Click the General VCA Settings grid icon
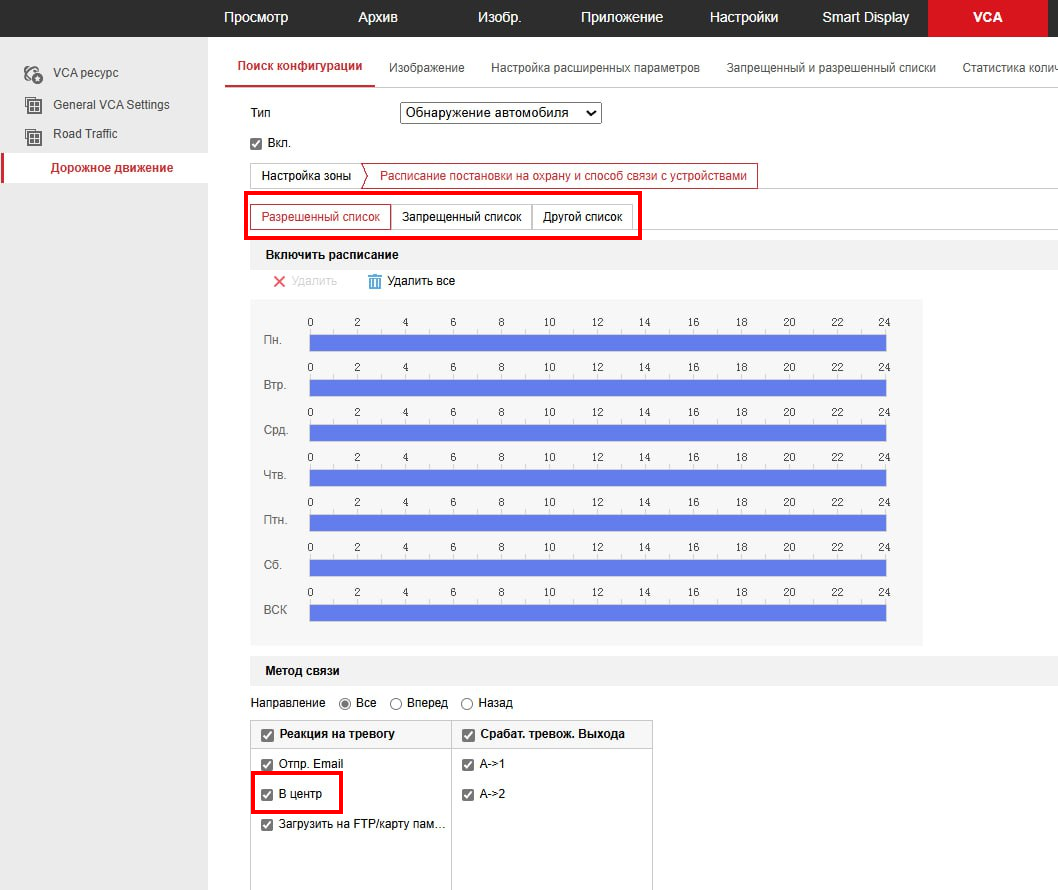Image resolution: width=1058 pixels, height=890 pixels. tap(33, 105)
